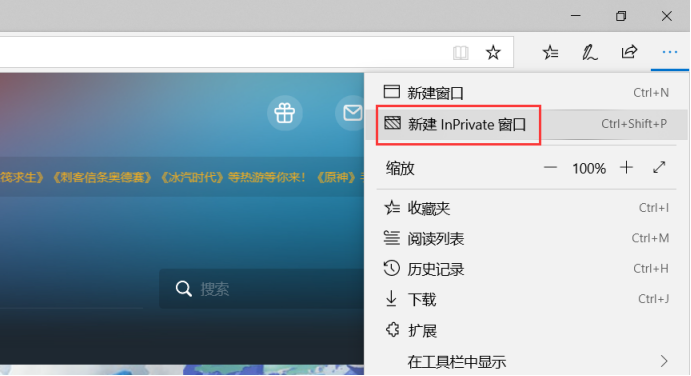Restore down the browser window
This screenshot has width=691, height=376.
click(621, 16)
